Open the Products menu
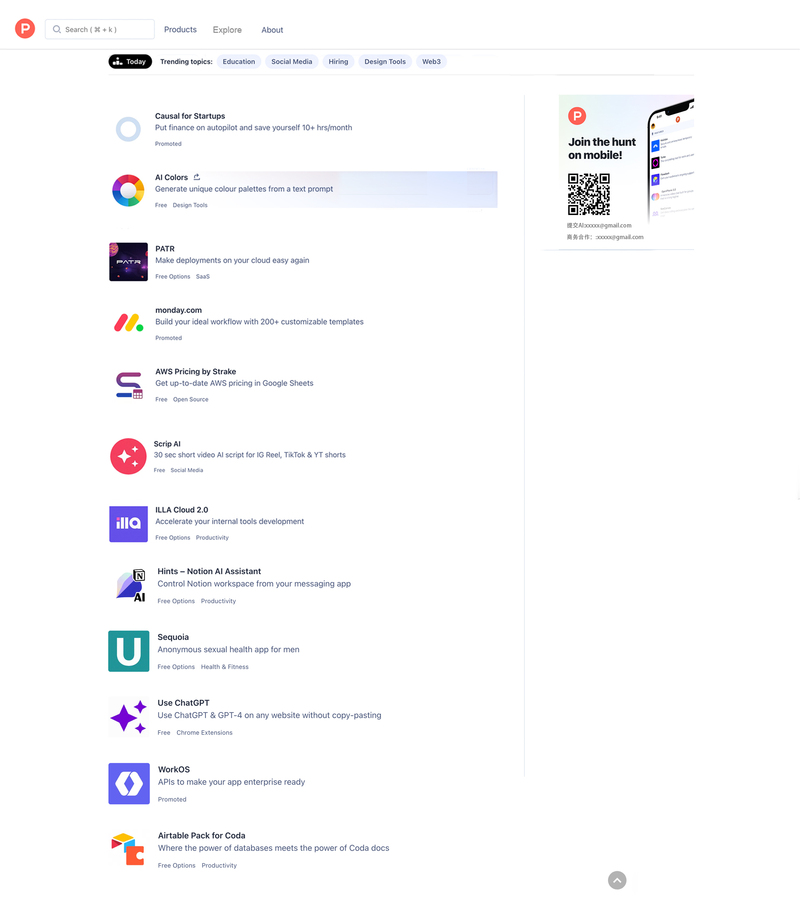Viewport: 800px width, 900px height. tap(180, 29)
